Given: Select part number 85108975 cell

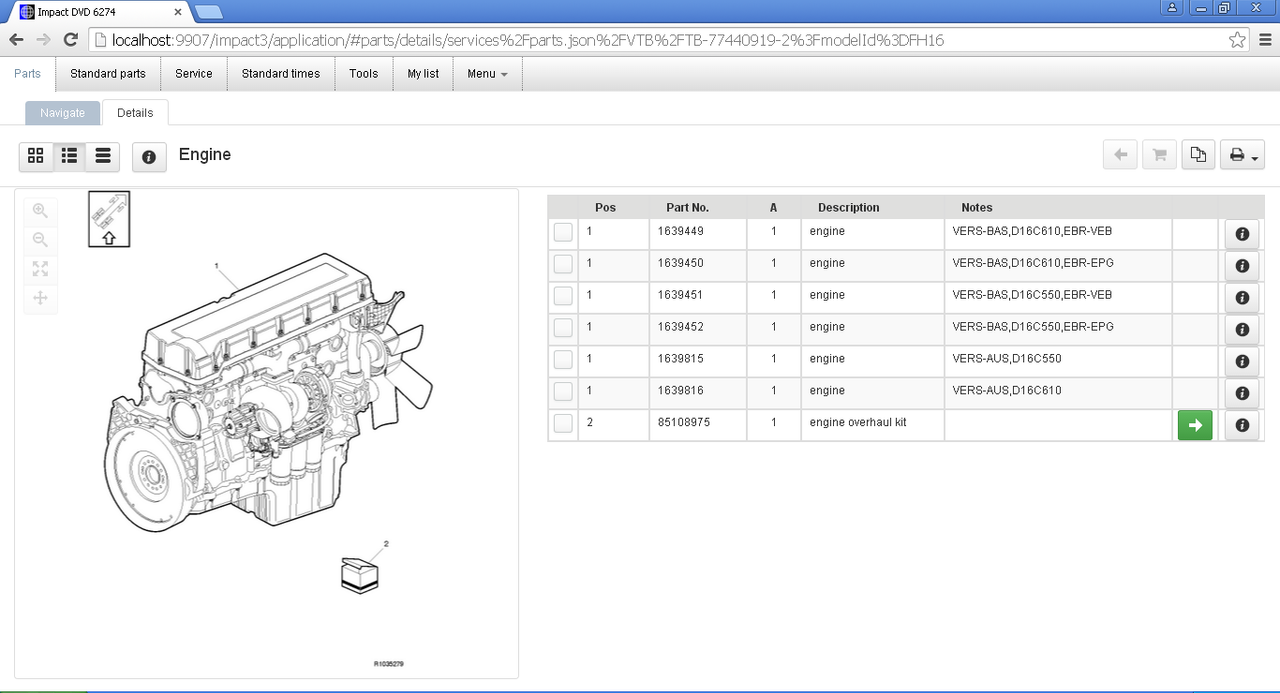Looking at the screenshot, I should [x=698, y=424].
